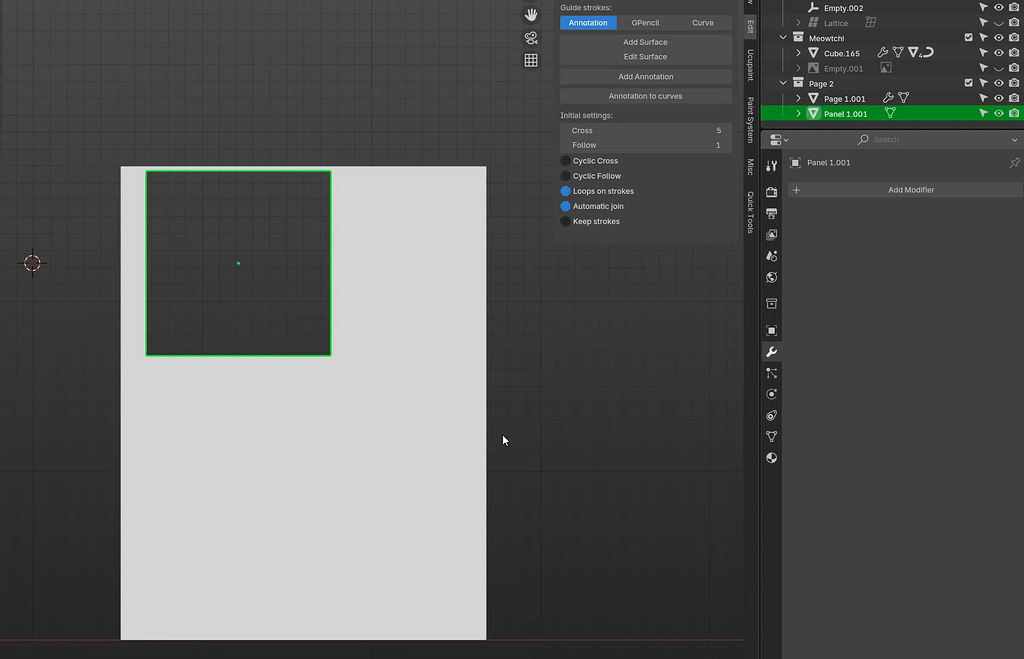Open Material properties tab
The height and width of the screenshot is (659, 1024).
(771, 458)
